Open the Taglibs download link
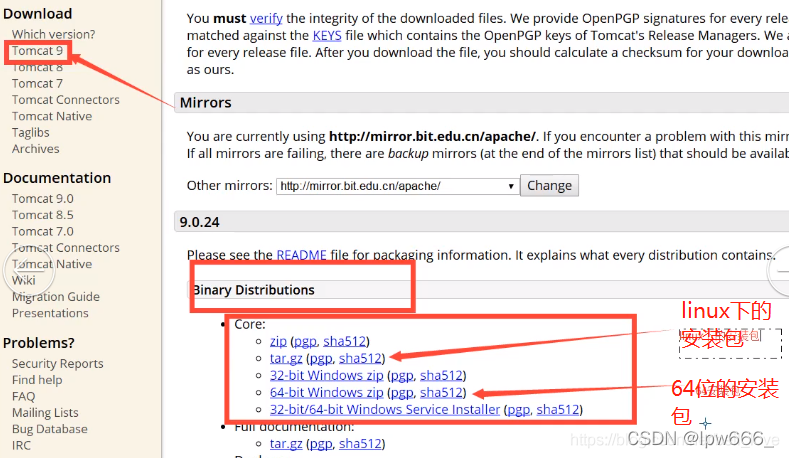 (x=31, y=132)
